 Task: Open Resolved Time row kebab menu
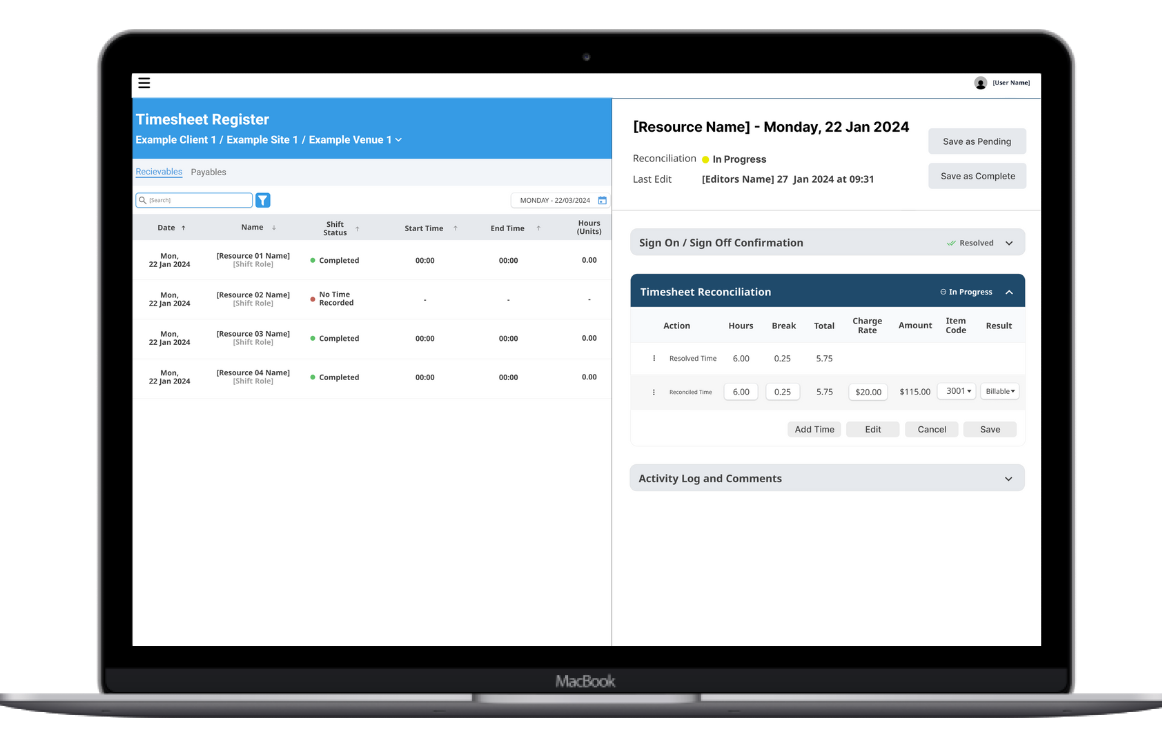click(654, 358)
